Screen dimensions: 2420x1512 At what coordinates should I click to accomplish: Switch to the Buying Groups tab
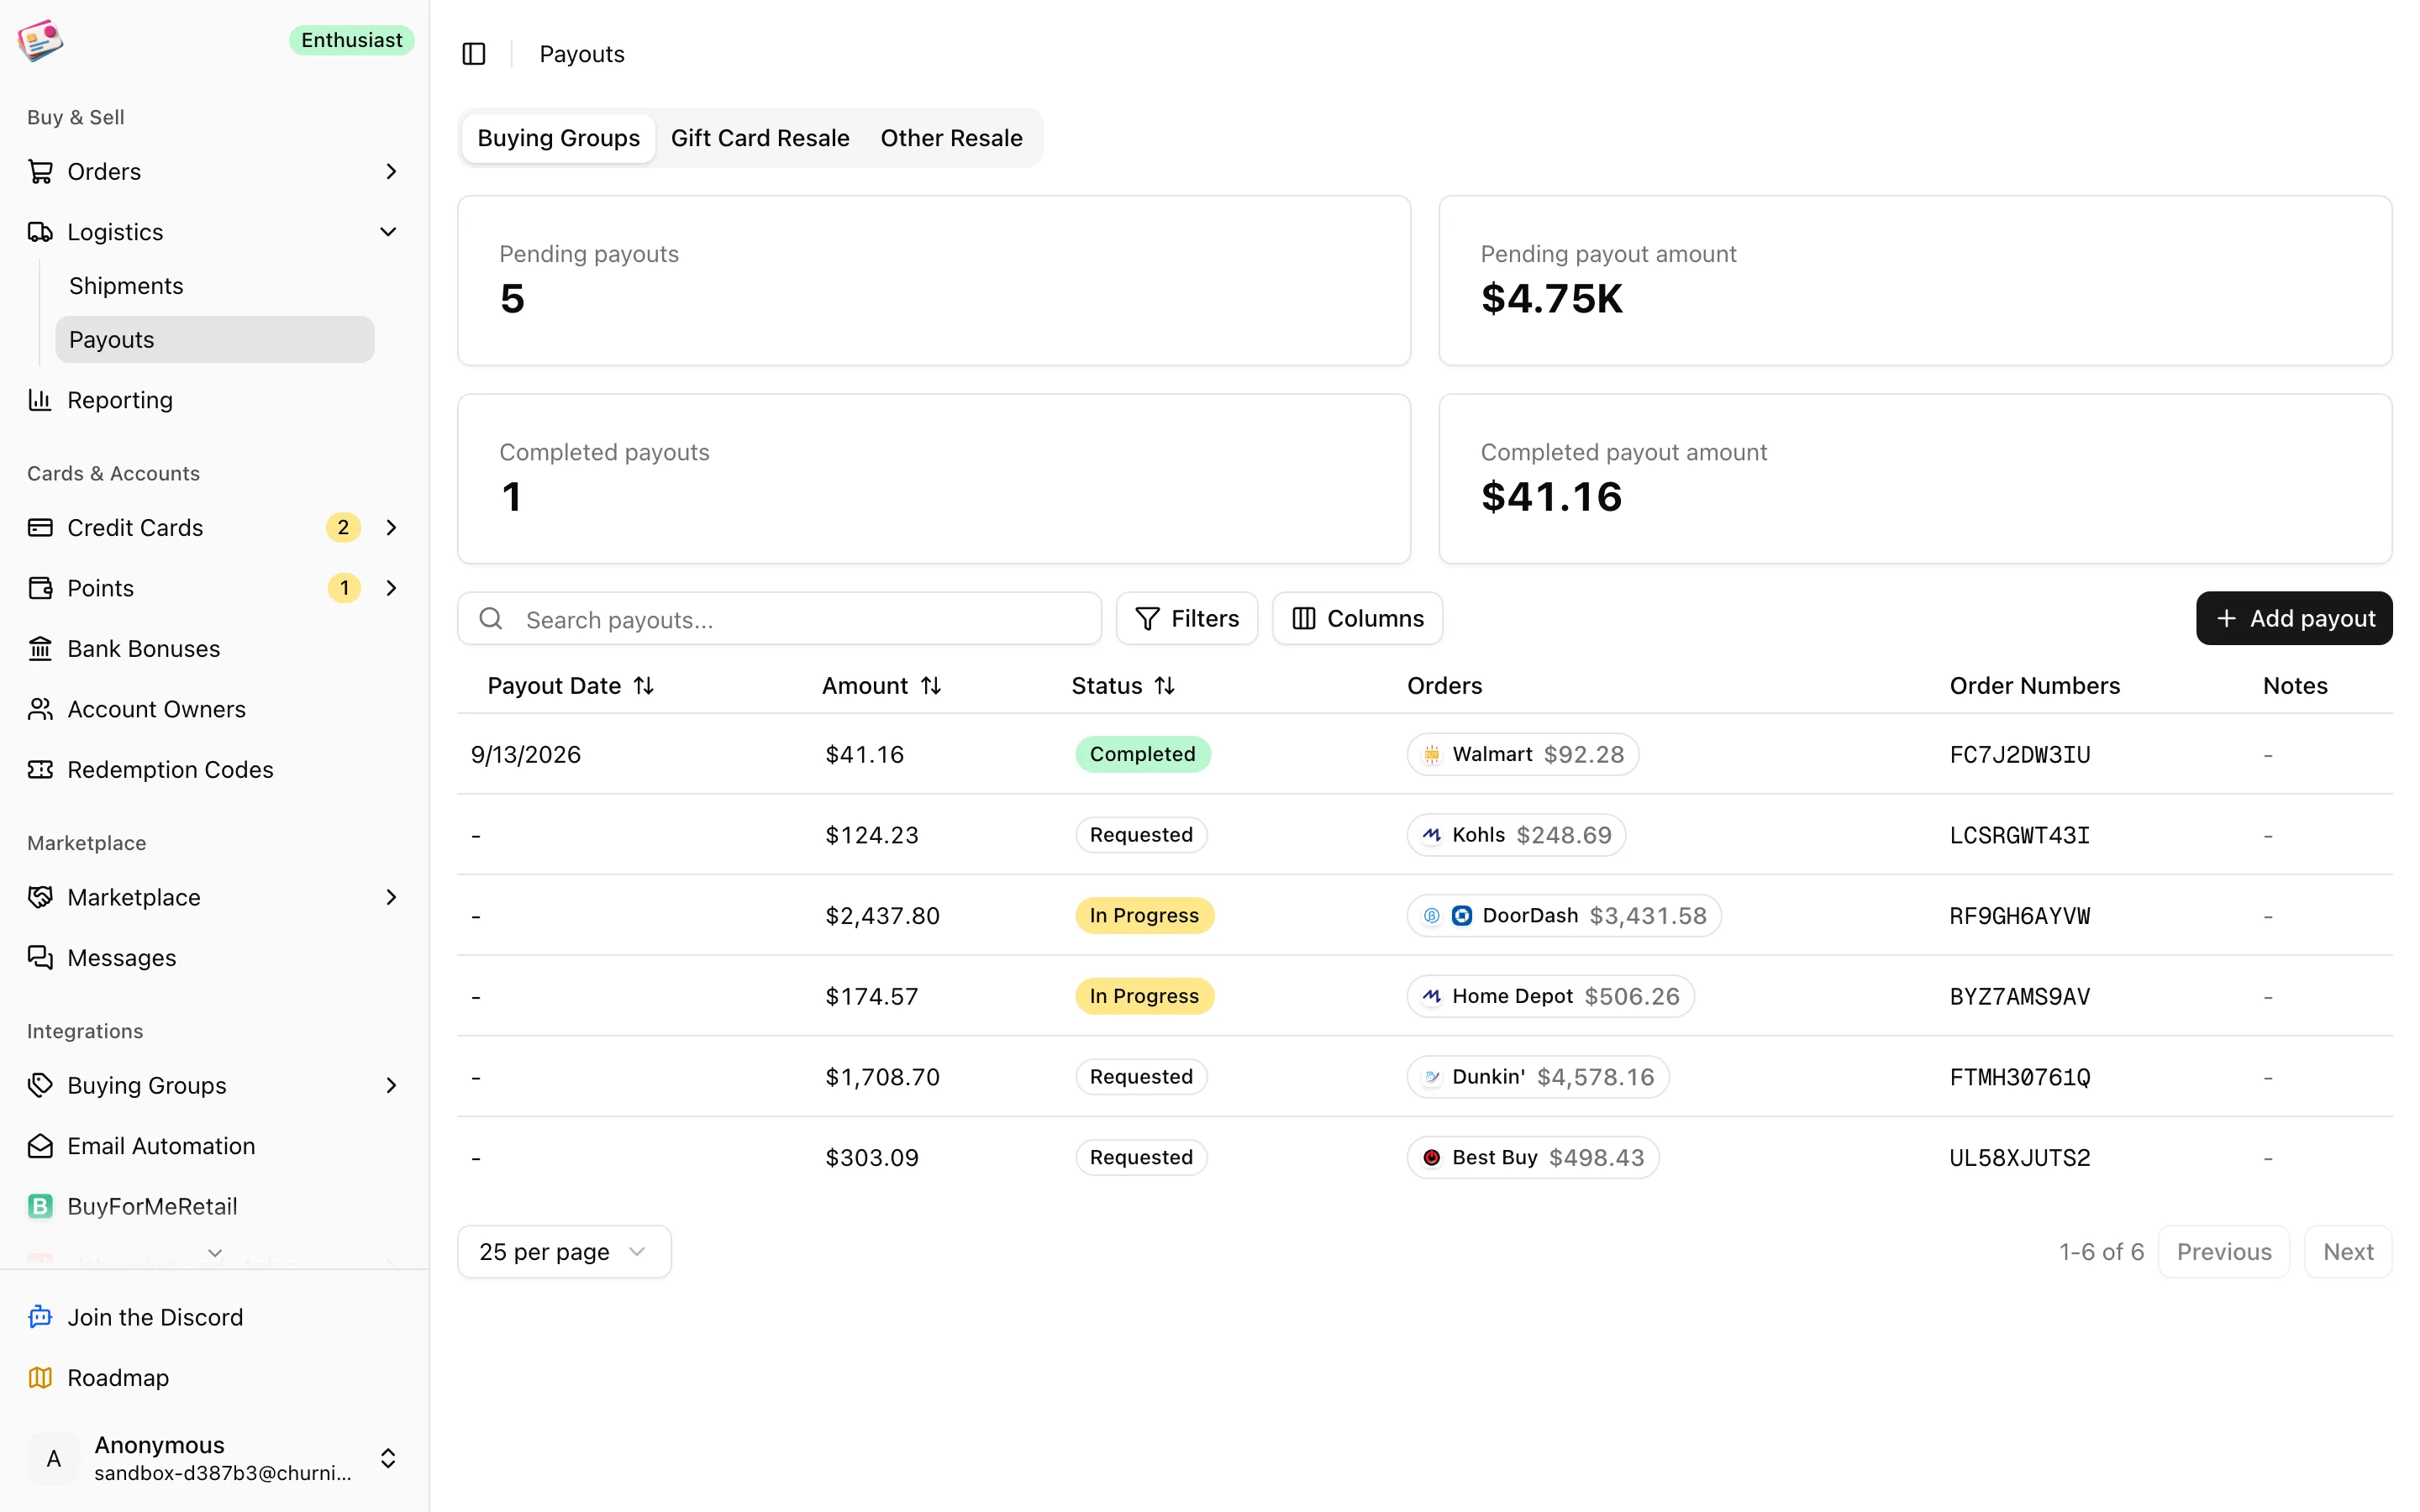tap(558, 138)
